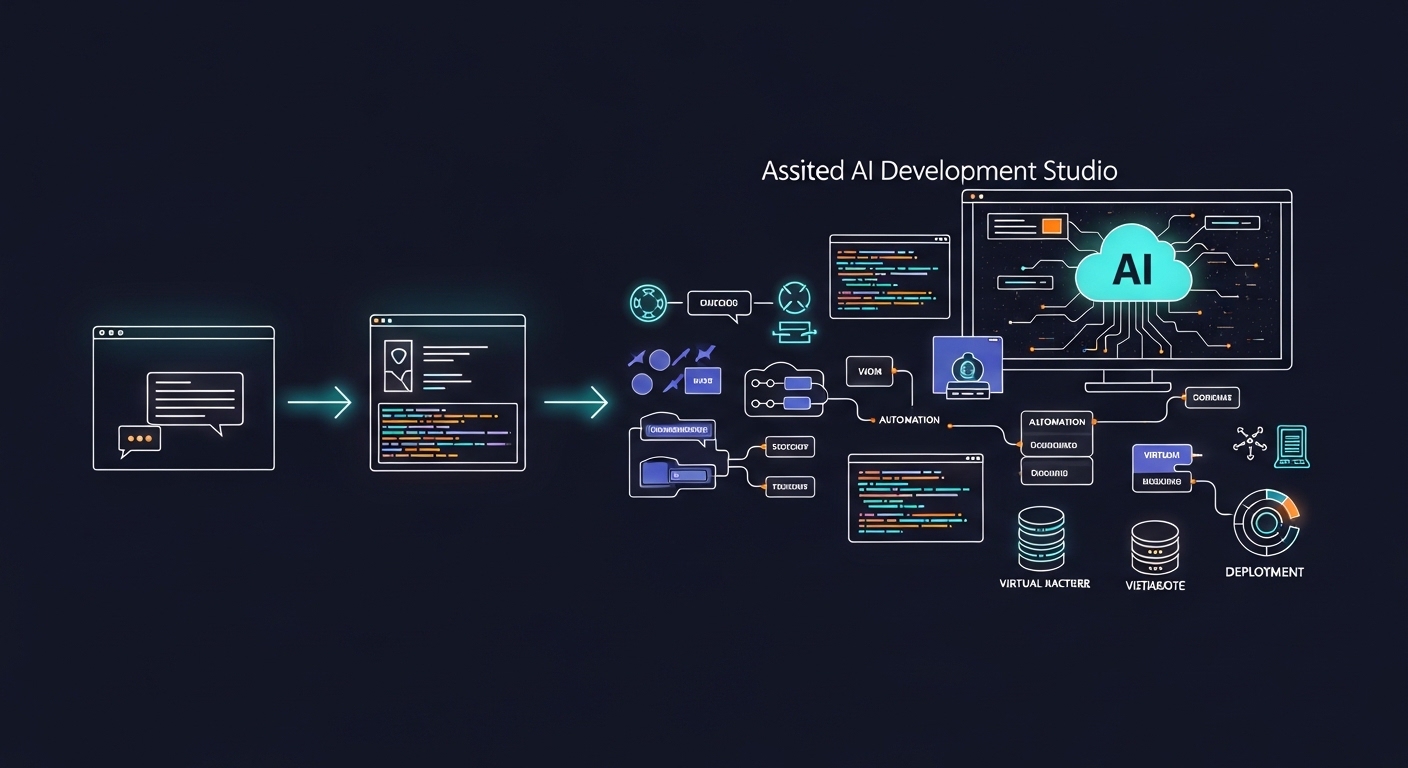Click the teal crossed-circle icon

794,297
